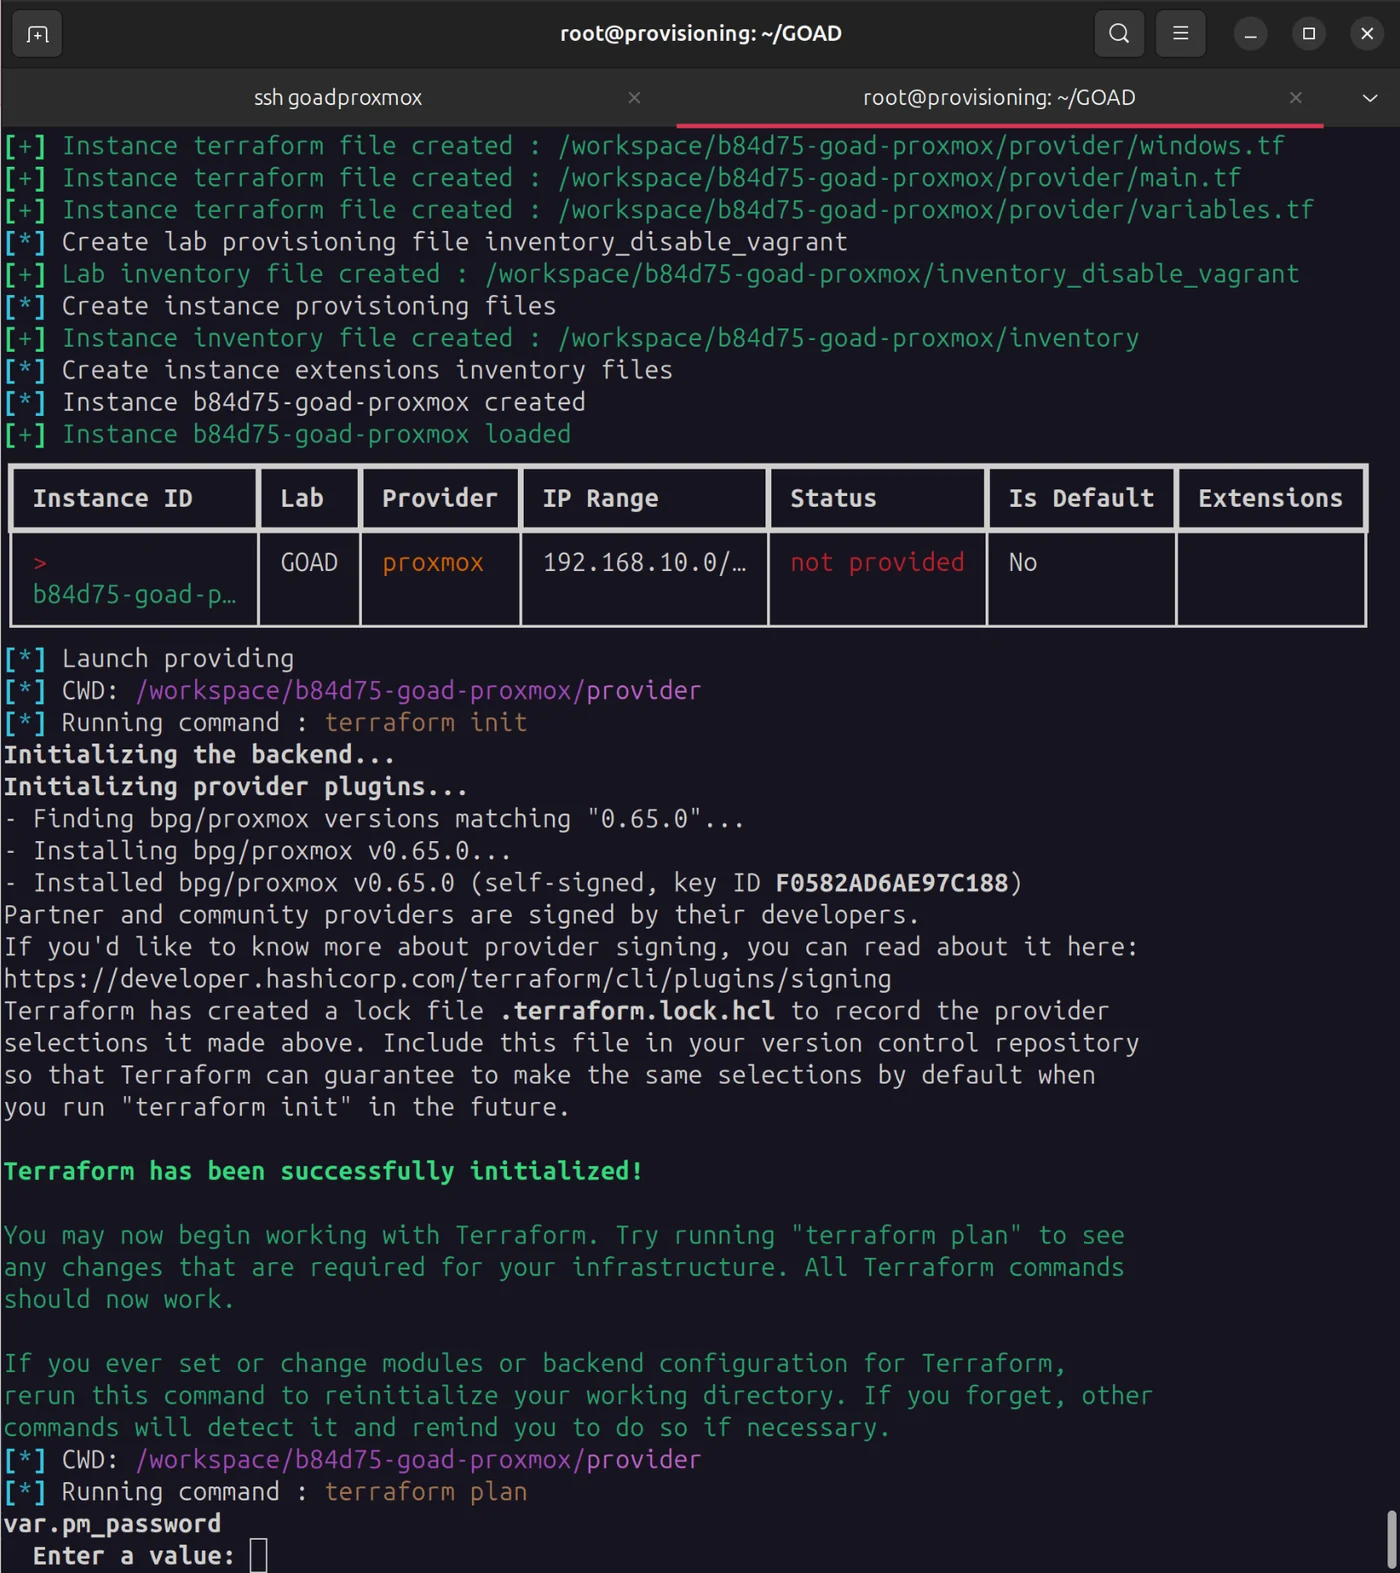This screenshot has height=1573, width=1400.
Task: Expand the tab list dropdown chevron
Action: [x=1370, y=98]
